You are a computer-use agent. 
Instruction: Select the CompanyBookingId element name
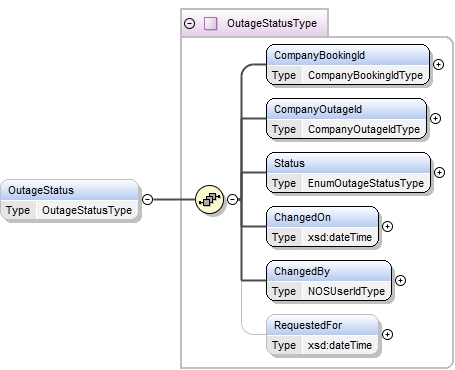(319, 55)
